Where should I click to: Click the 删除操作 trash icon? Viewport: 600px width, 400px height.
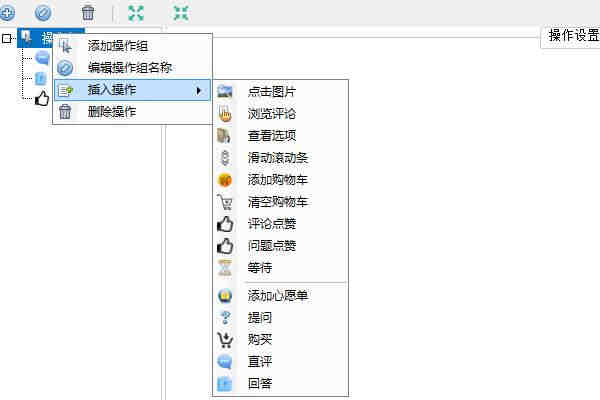[65, 112]
